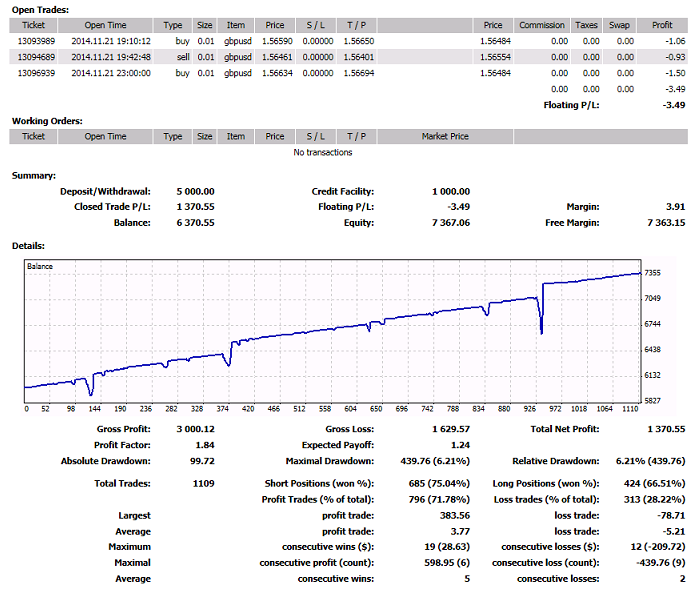697x593 pixels.
Task: Select open trade ticket 13093989
Action: click(36, 41)
